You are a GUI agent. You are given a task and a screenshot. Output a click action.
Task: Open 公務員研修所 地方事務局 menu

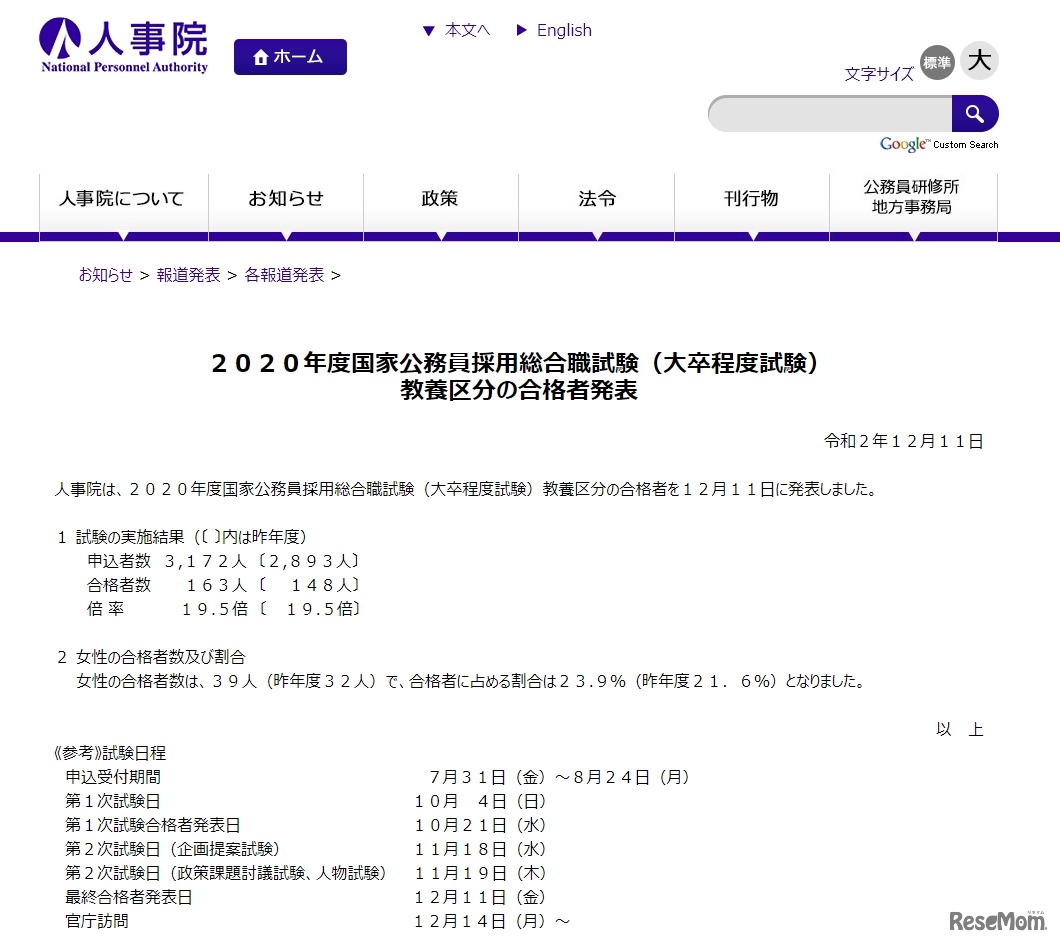coord(912,198)
